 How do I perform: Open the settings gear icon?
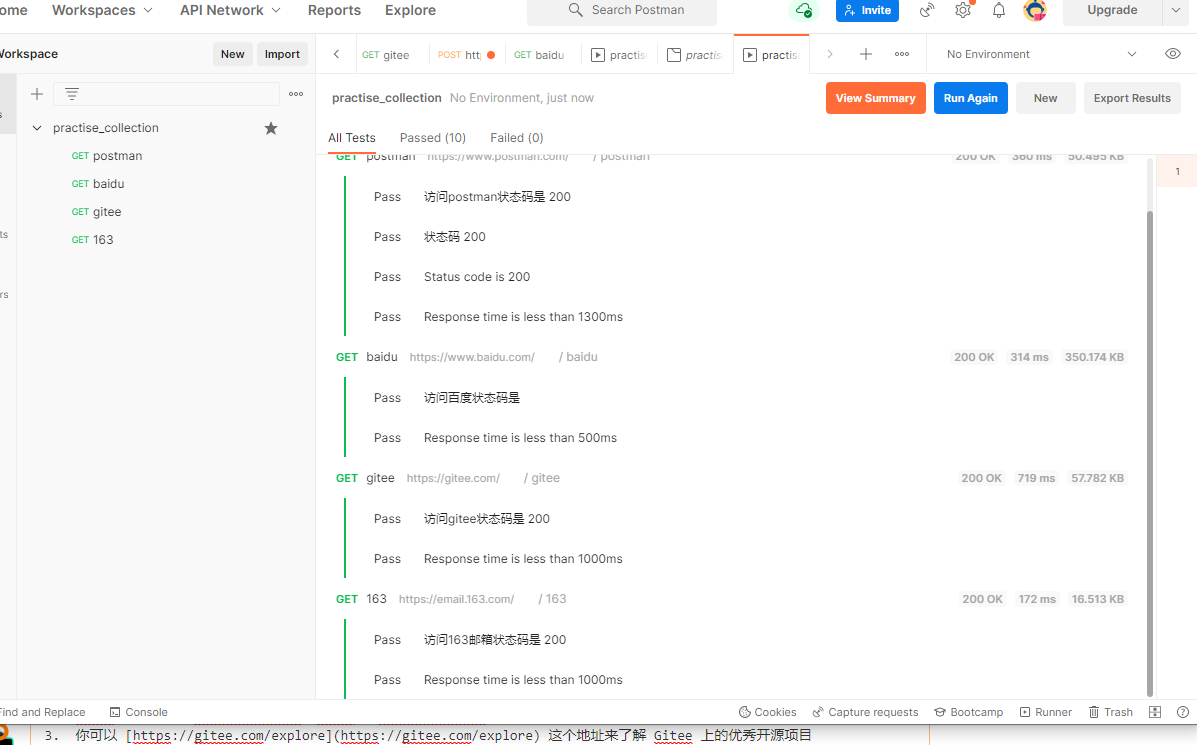963,10
